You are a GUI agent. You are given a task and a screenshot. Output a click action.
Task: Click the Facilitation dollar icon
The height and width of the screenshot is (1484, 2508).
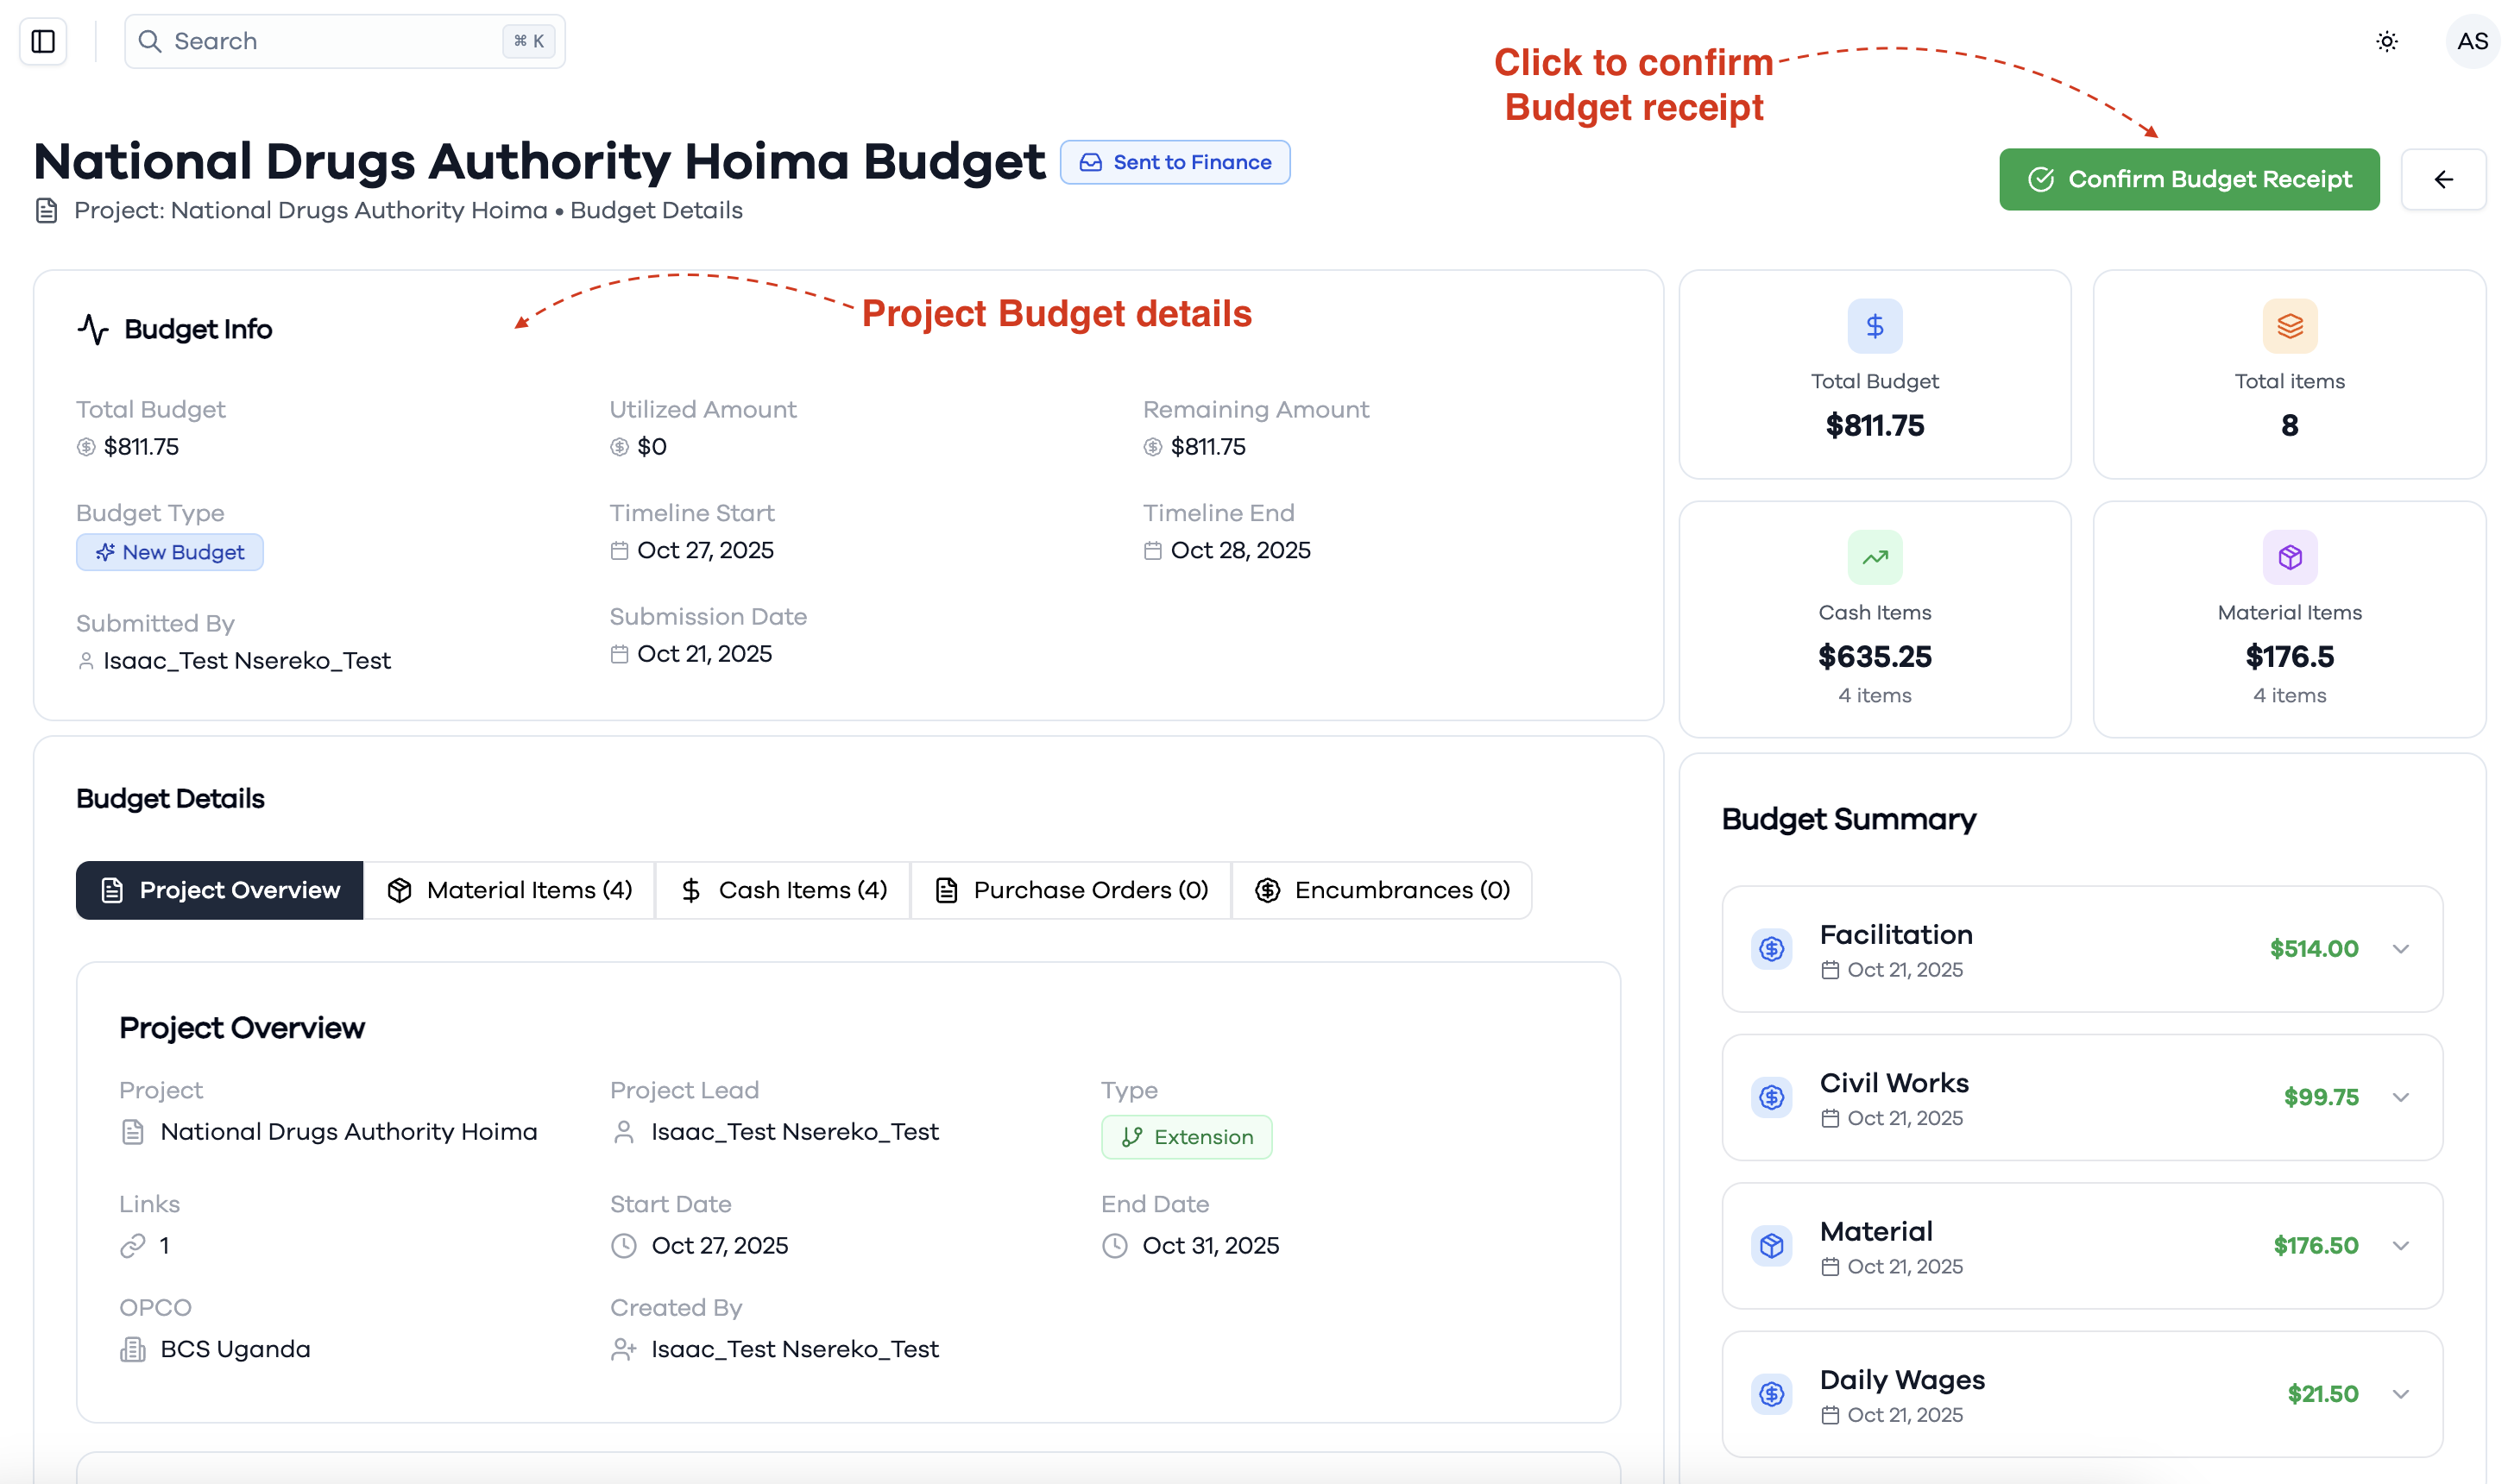click(x=1771, y=948)
